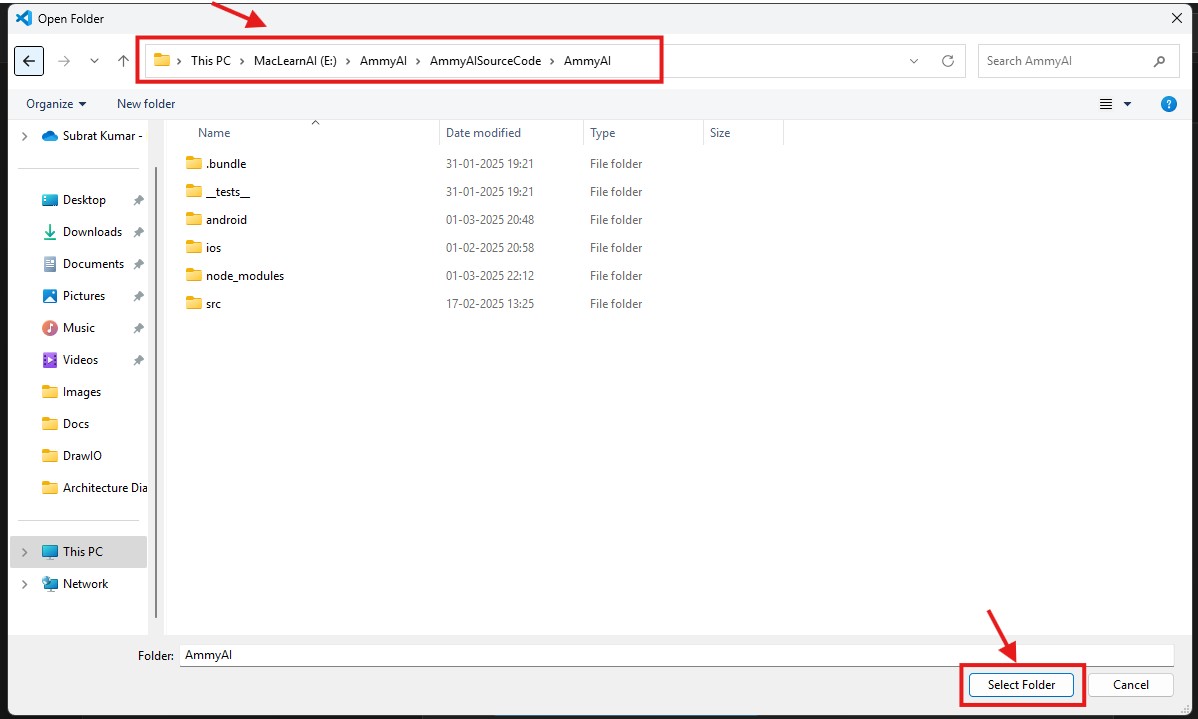Select the android folder in list
This screenshot has height=719, width=1198.
point(226,220)
